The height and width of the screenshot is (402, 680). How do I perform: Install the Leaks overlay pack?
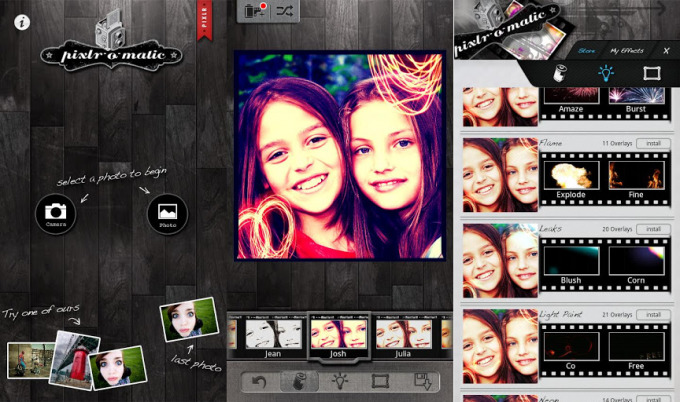pos(653,229)
